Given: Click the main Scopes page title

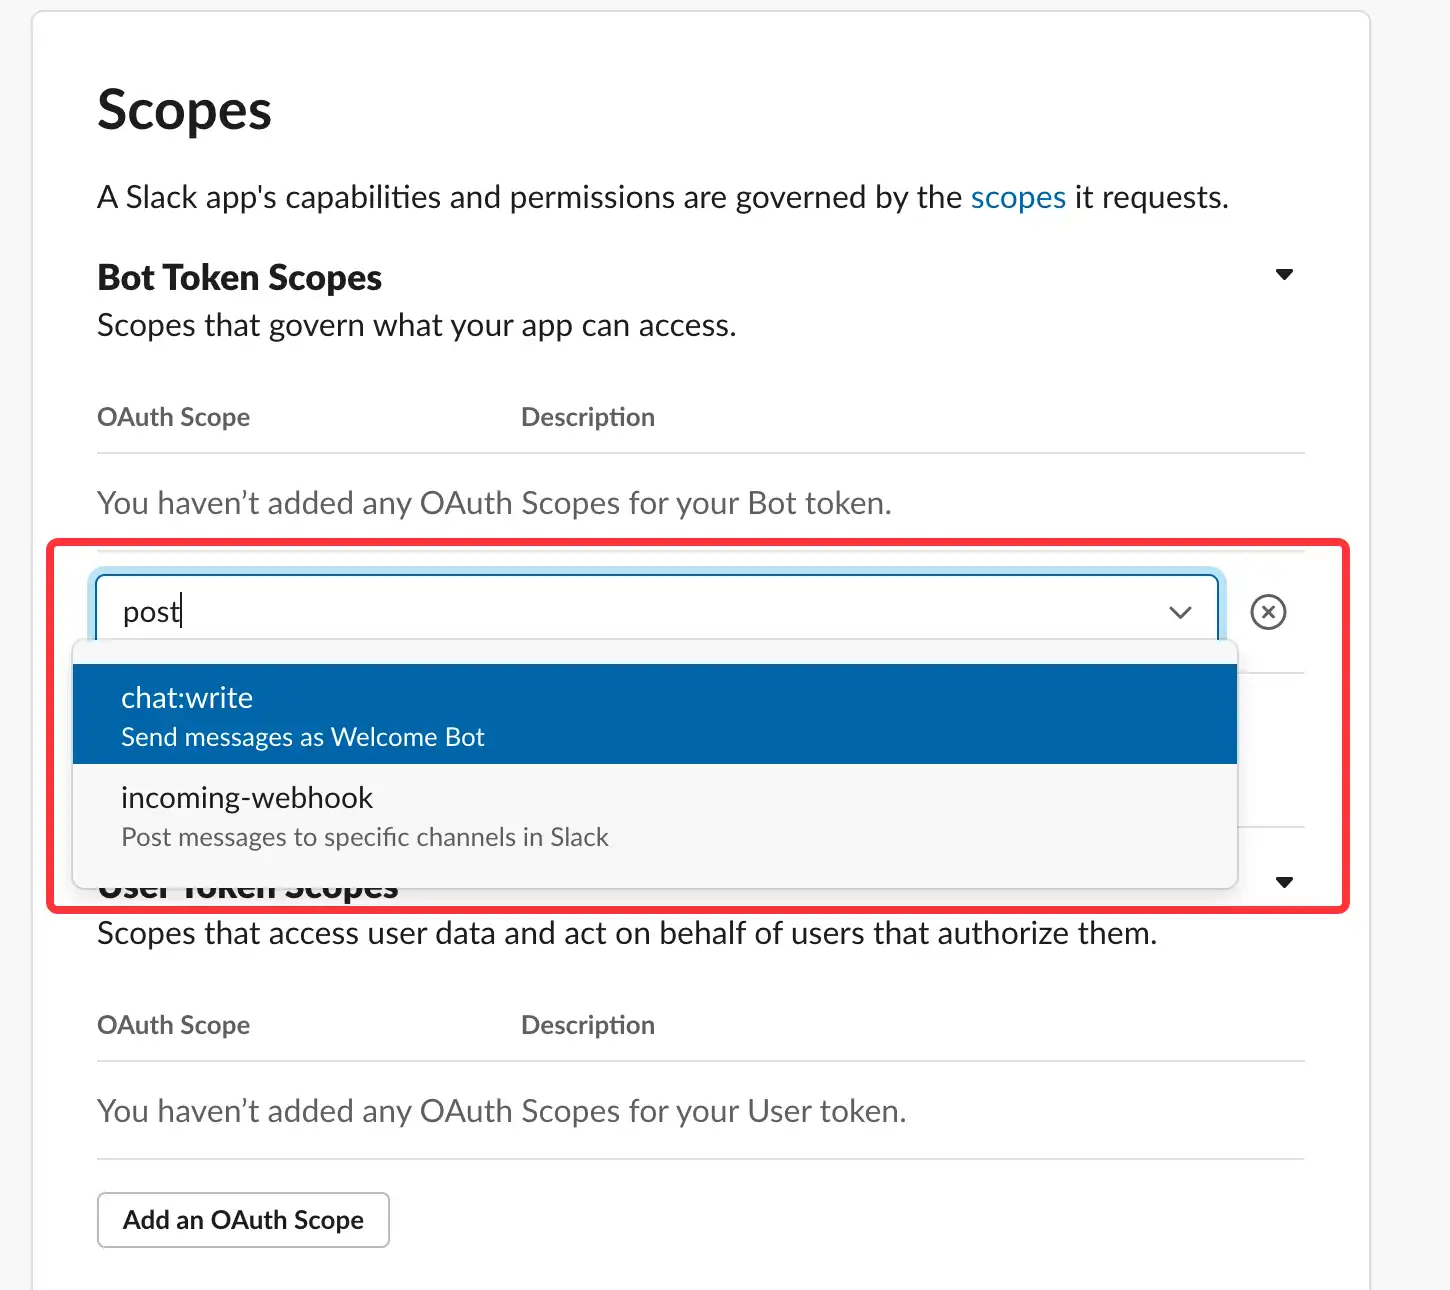Looking at the screenshot, I should (184, 109).
